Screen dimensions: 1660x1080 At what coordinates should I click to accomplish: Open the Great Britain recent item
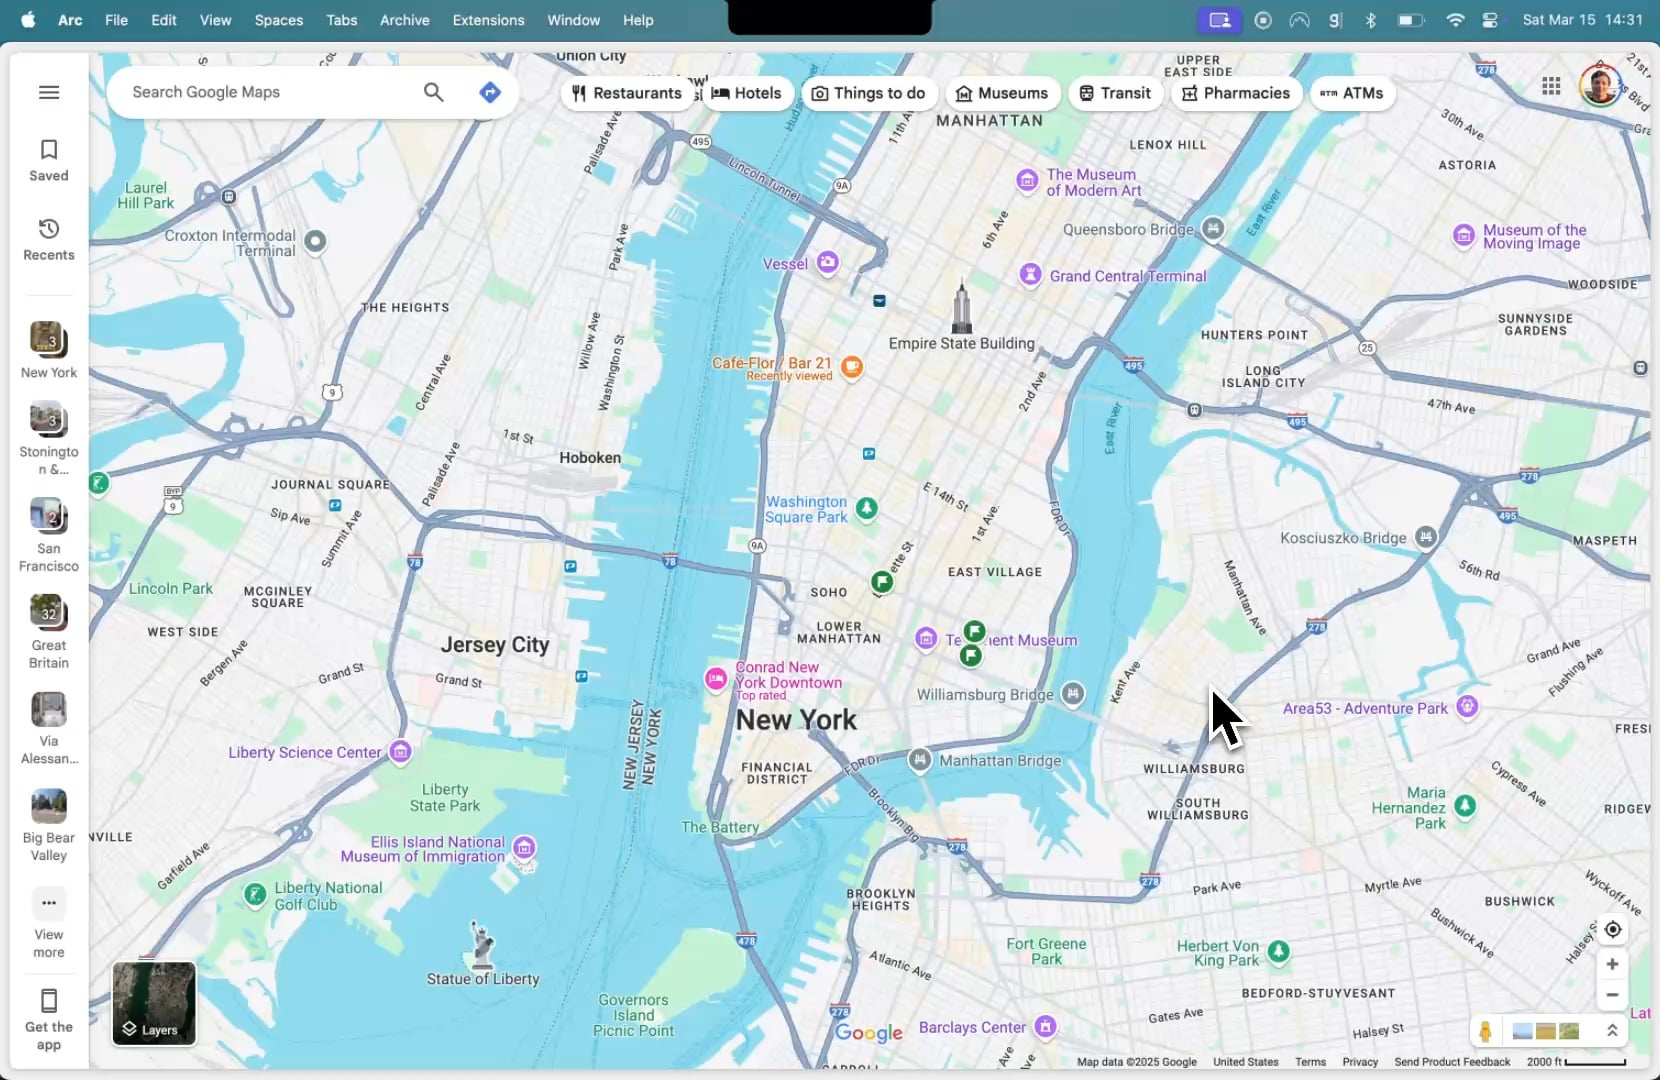click(x=49, y=632)
